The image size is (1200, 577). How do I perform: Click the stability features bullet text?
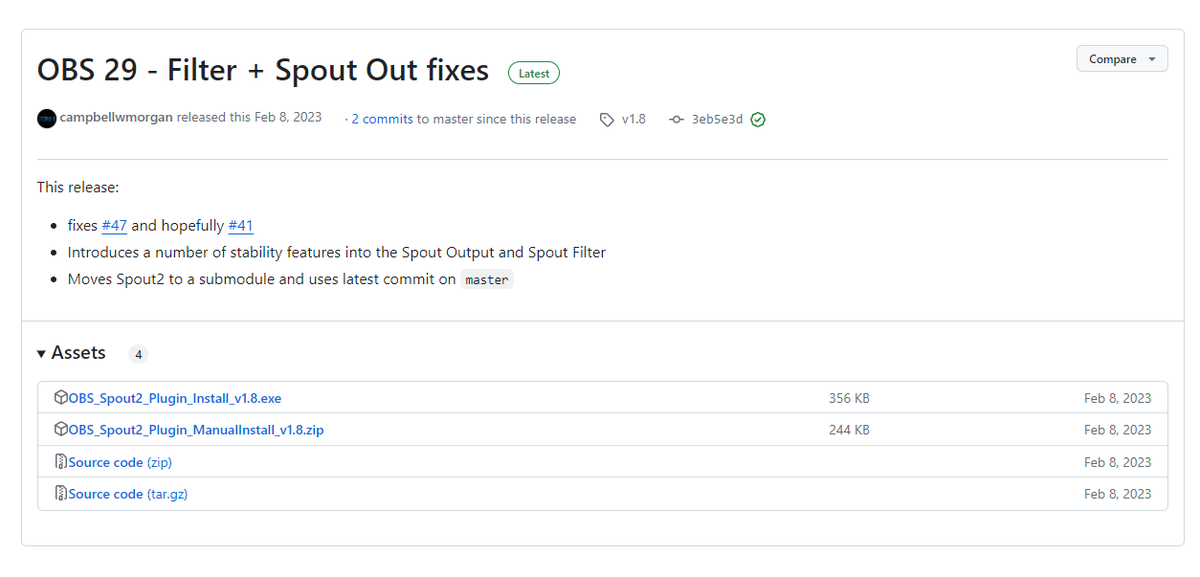point(337,252)
